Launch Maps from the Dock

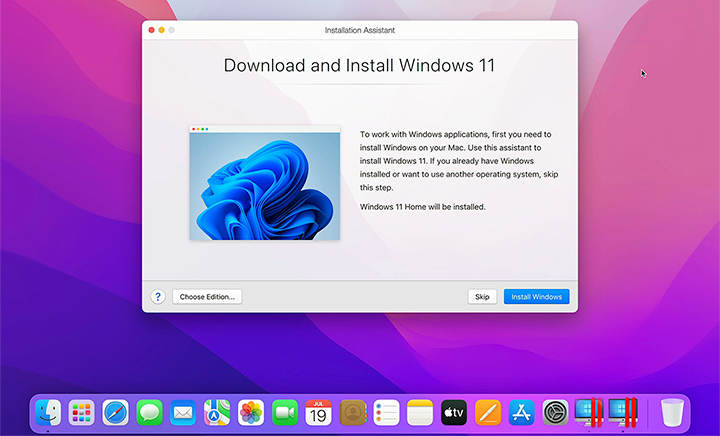(217, 413)
